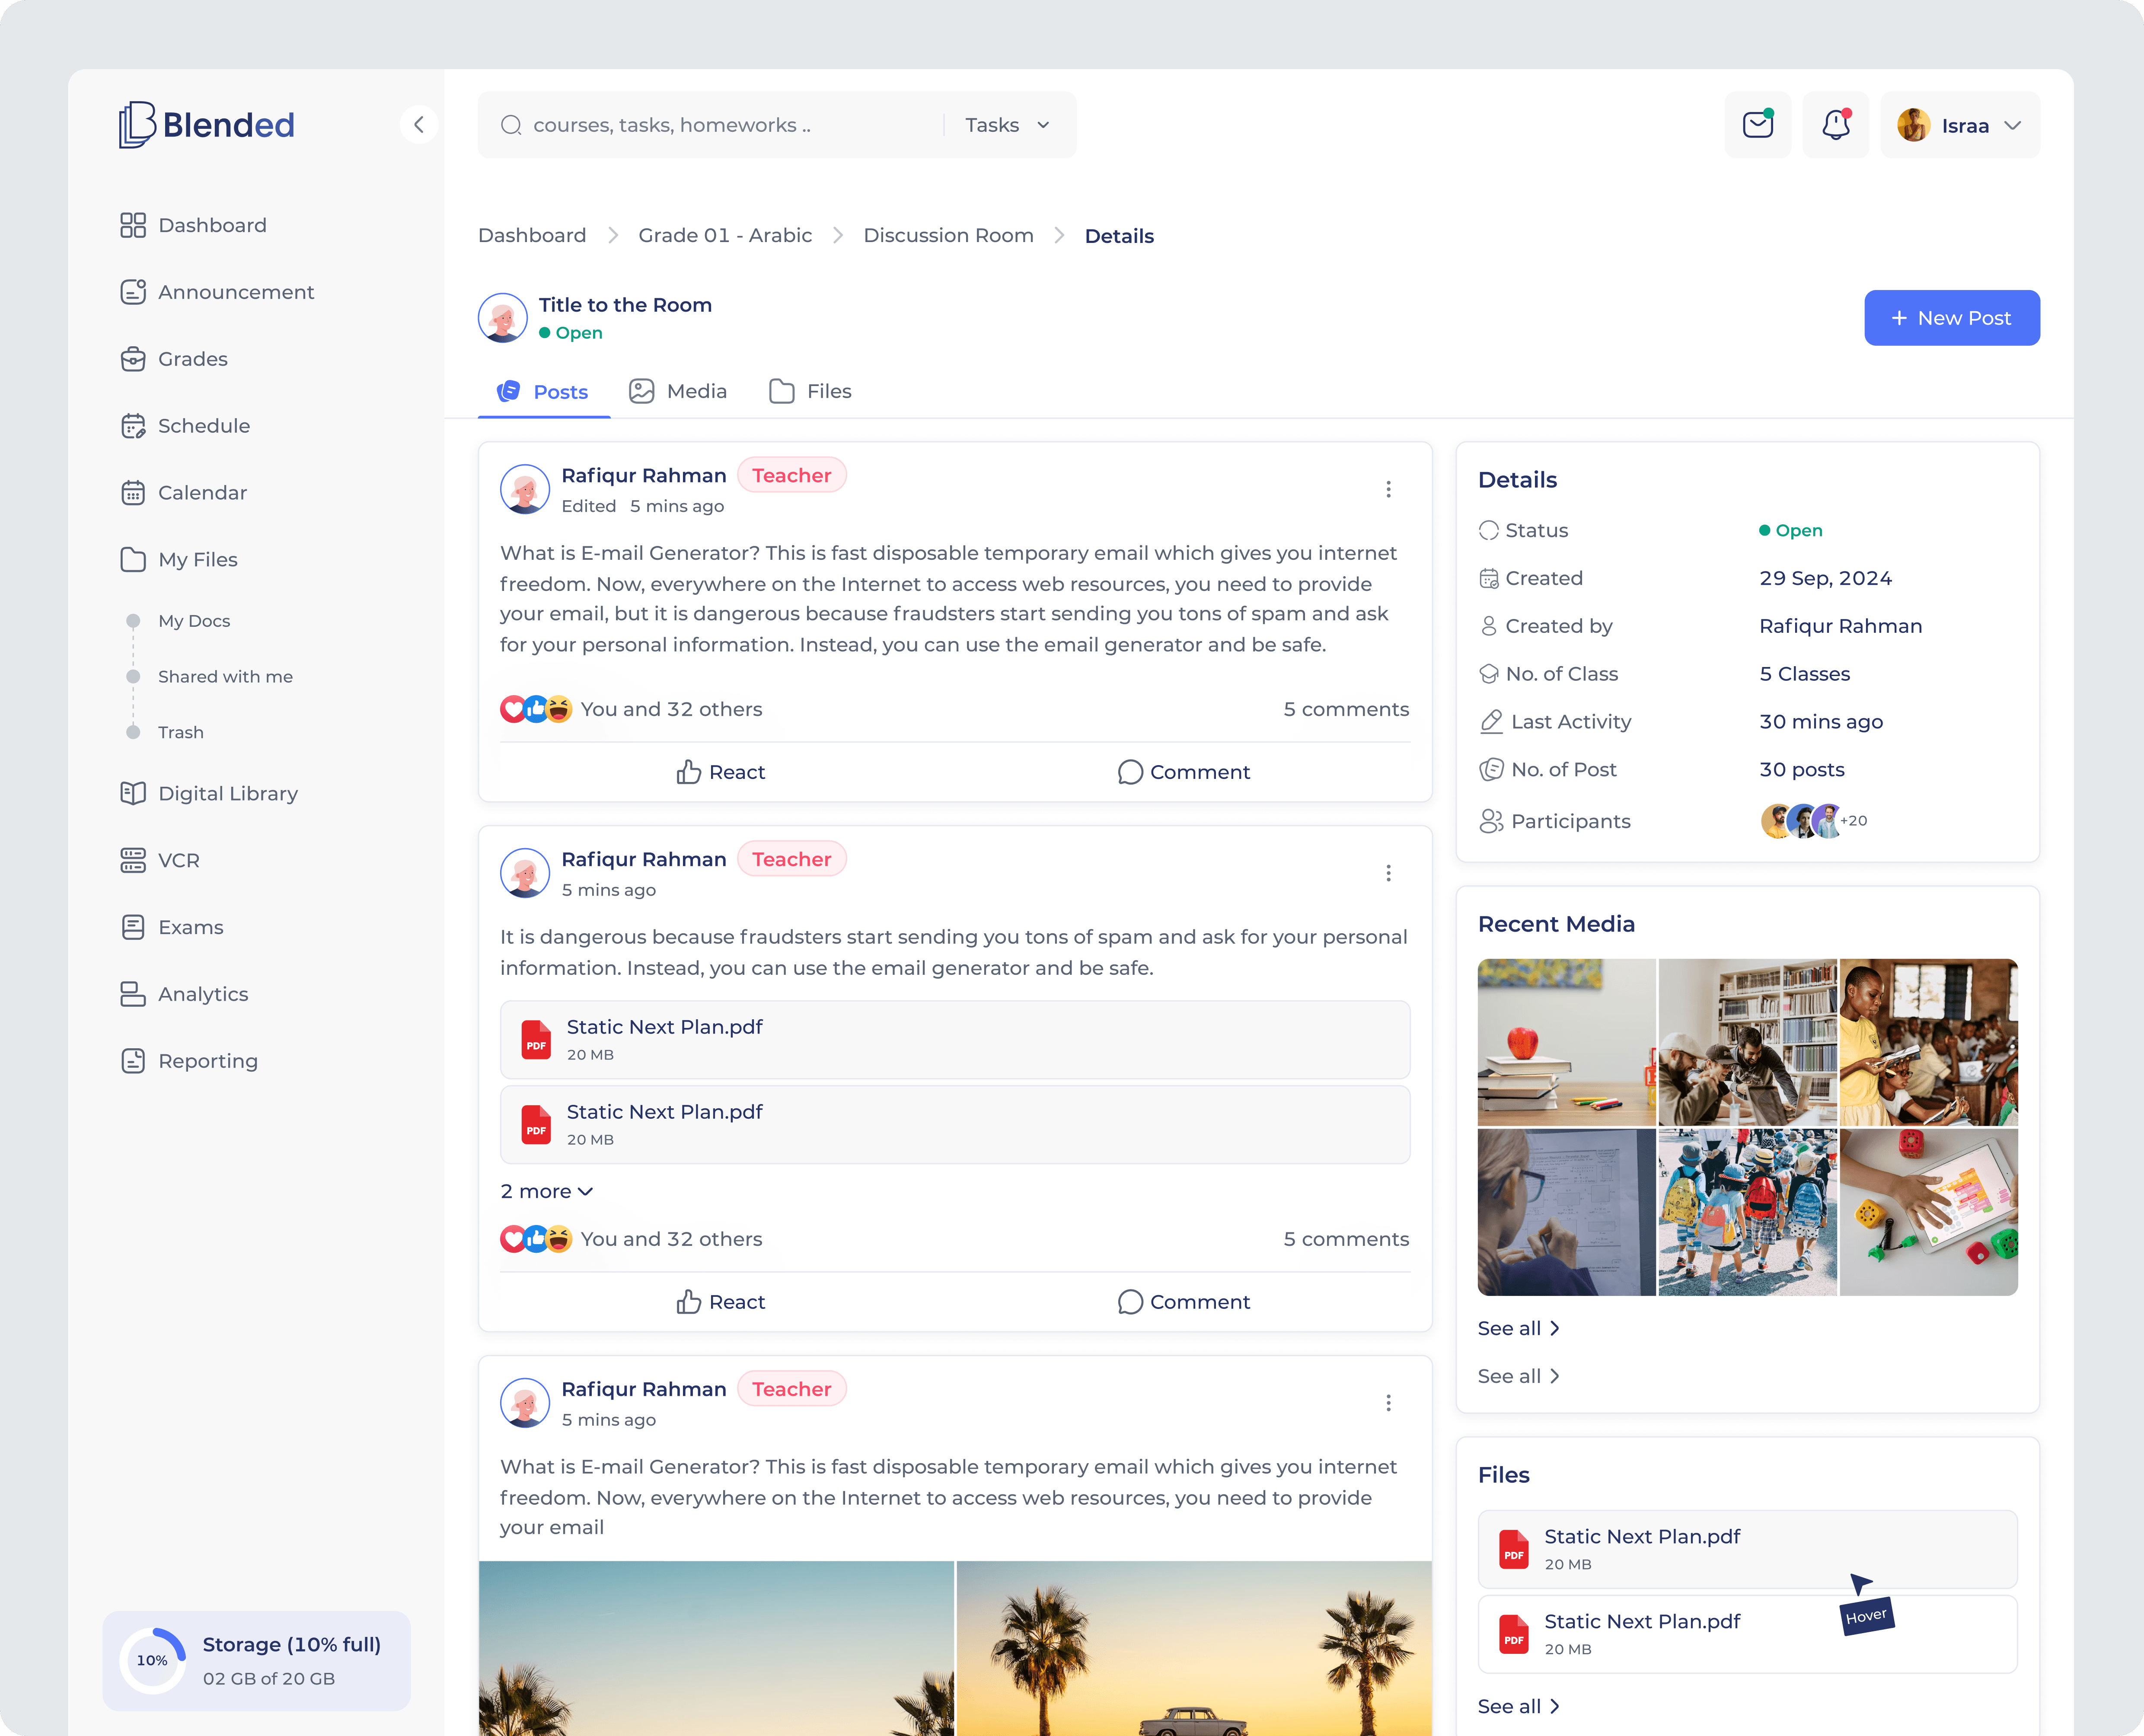This screenshot has height=1736, width=2144.
Task: Select Shared with me under My Files
Action: (225, 677)
